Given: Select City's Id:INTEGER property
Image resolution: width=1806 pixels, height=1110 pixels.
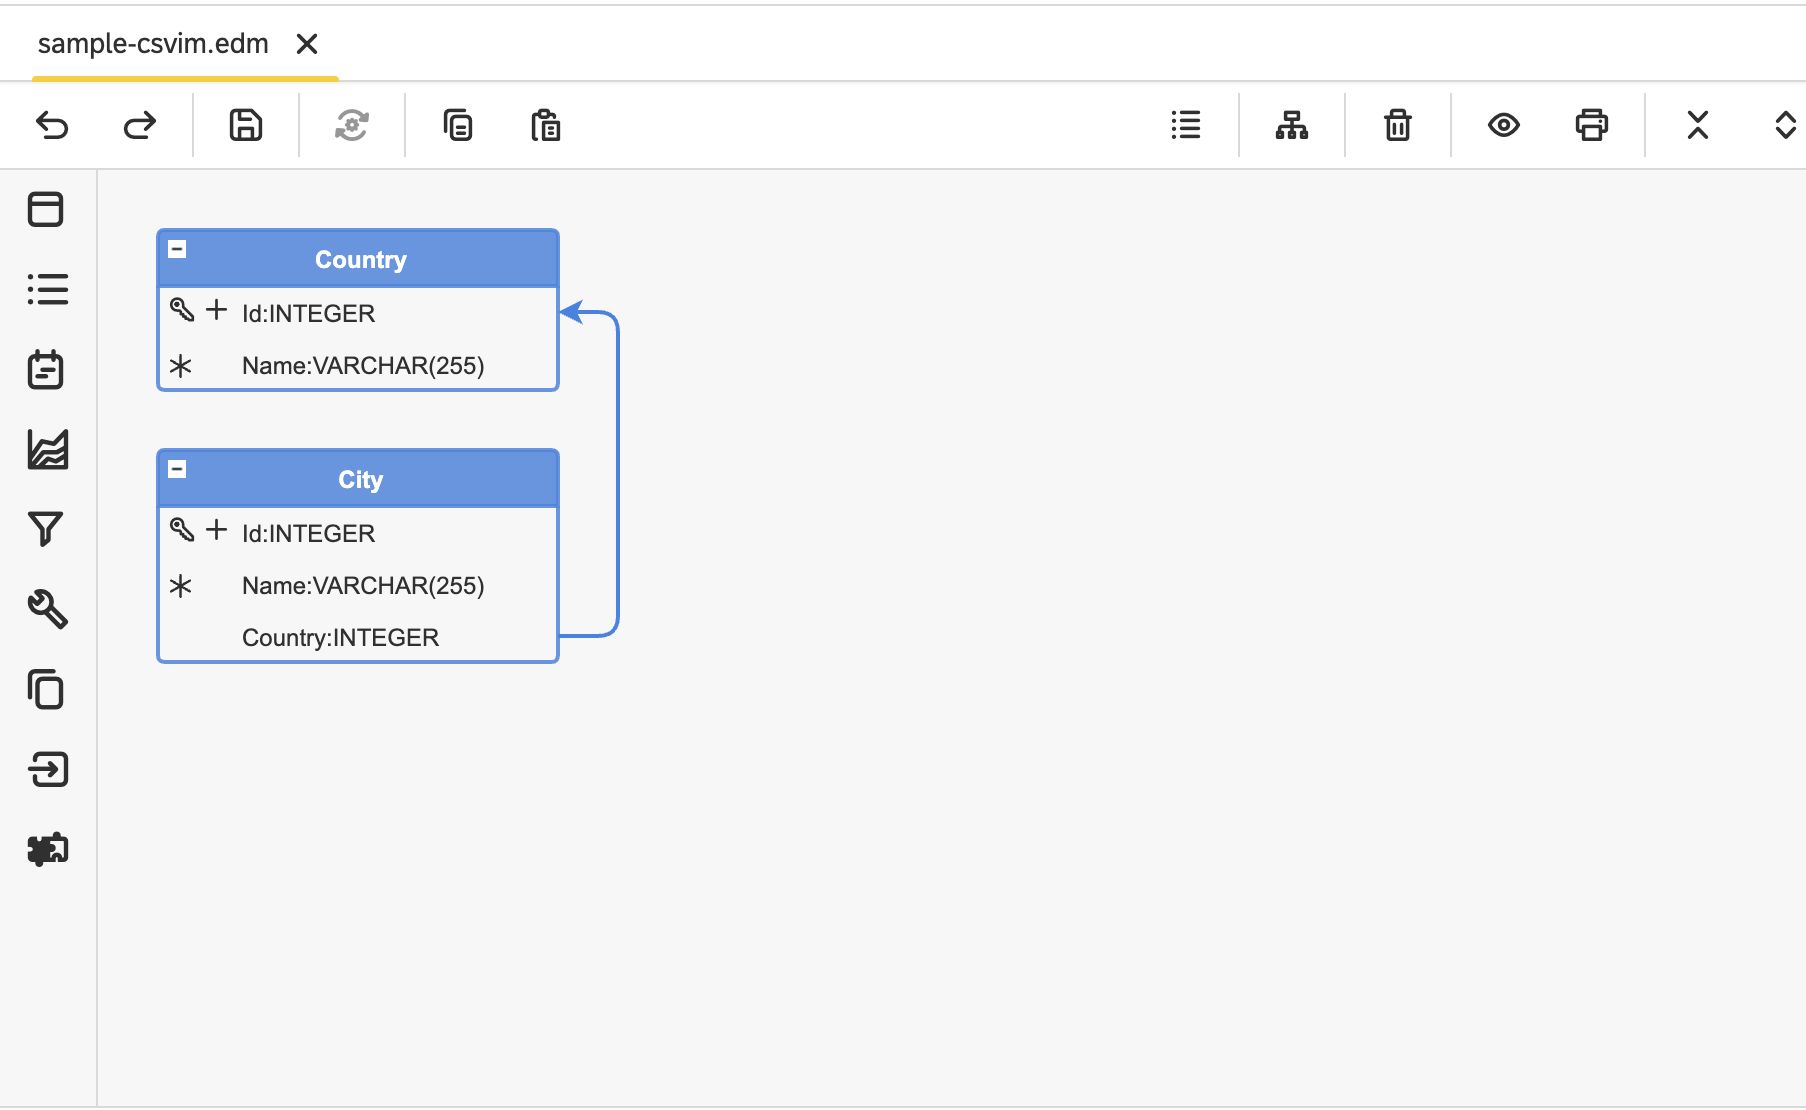Looking at the screenshot, I should pos(358,533).
